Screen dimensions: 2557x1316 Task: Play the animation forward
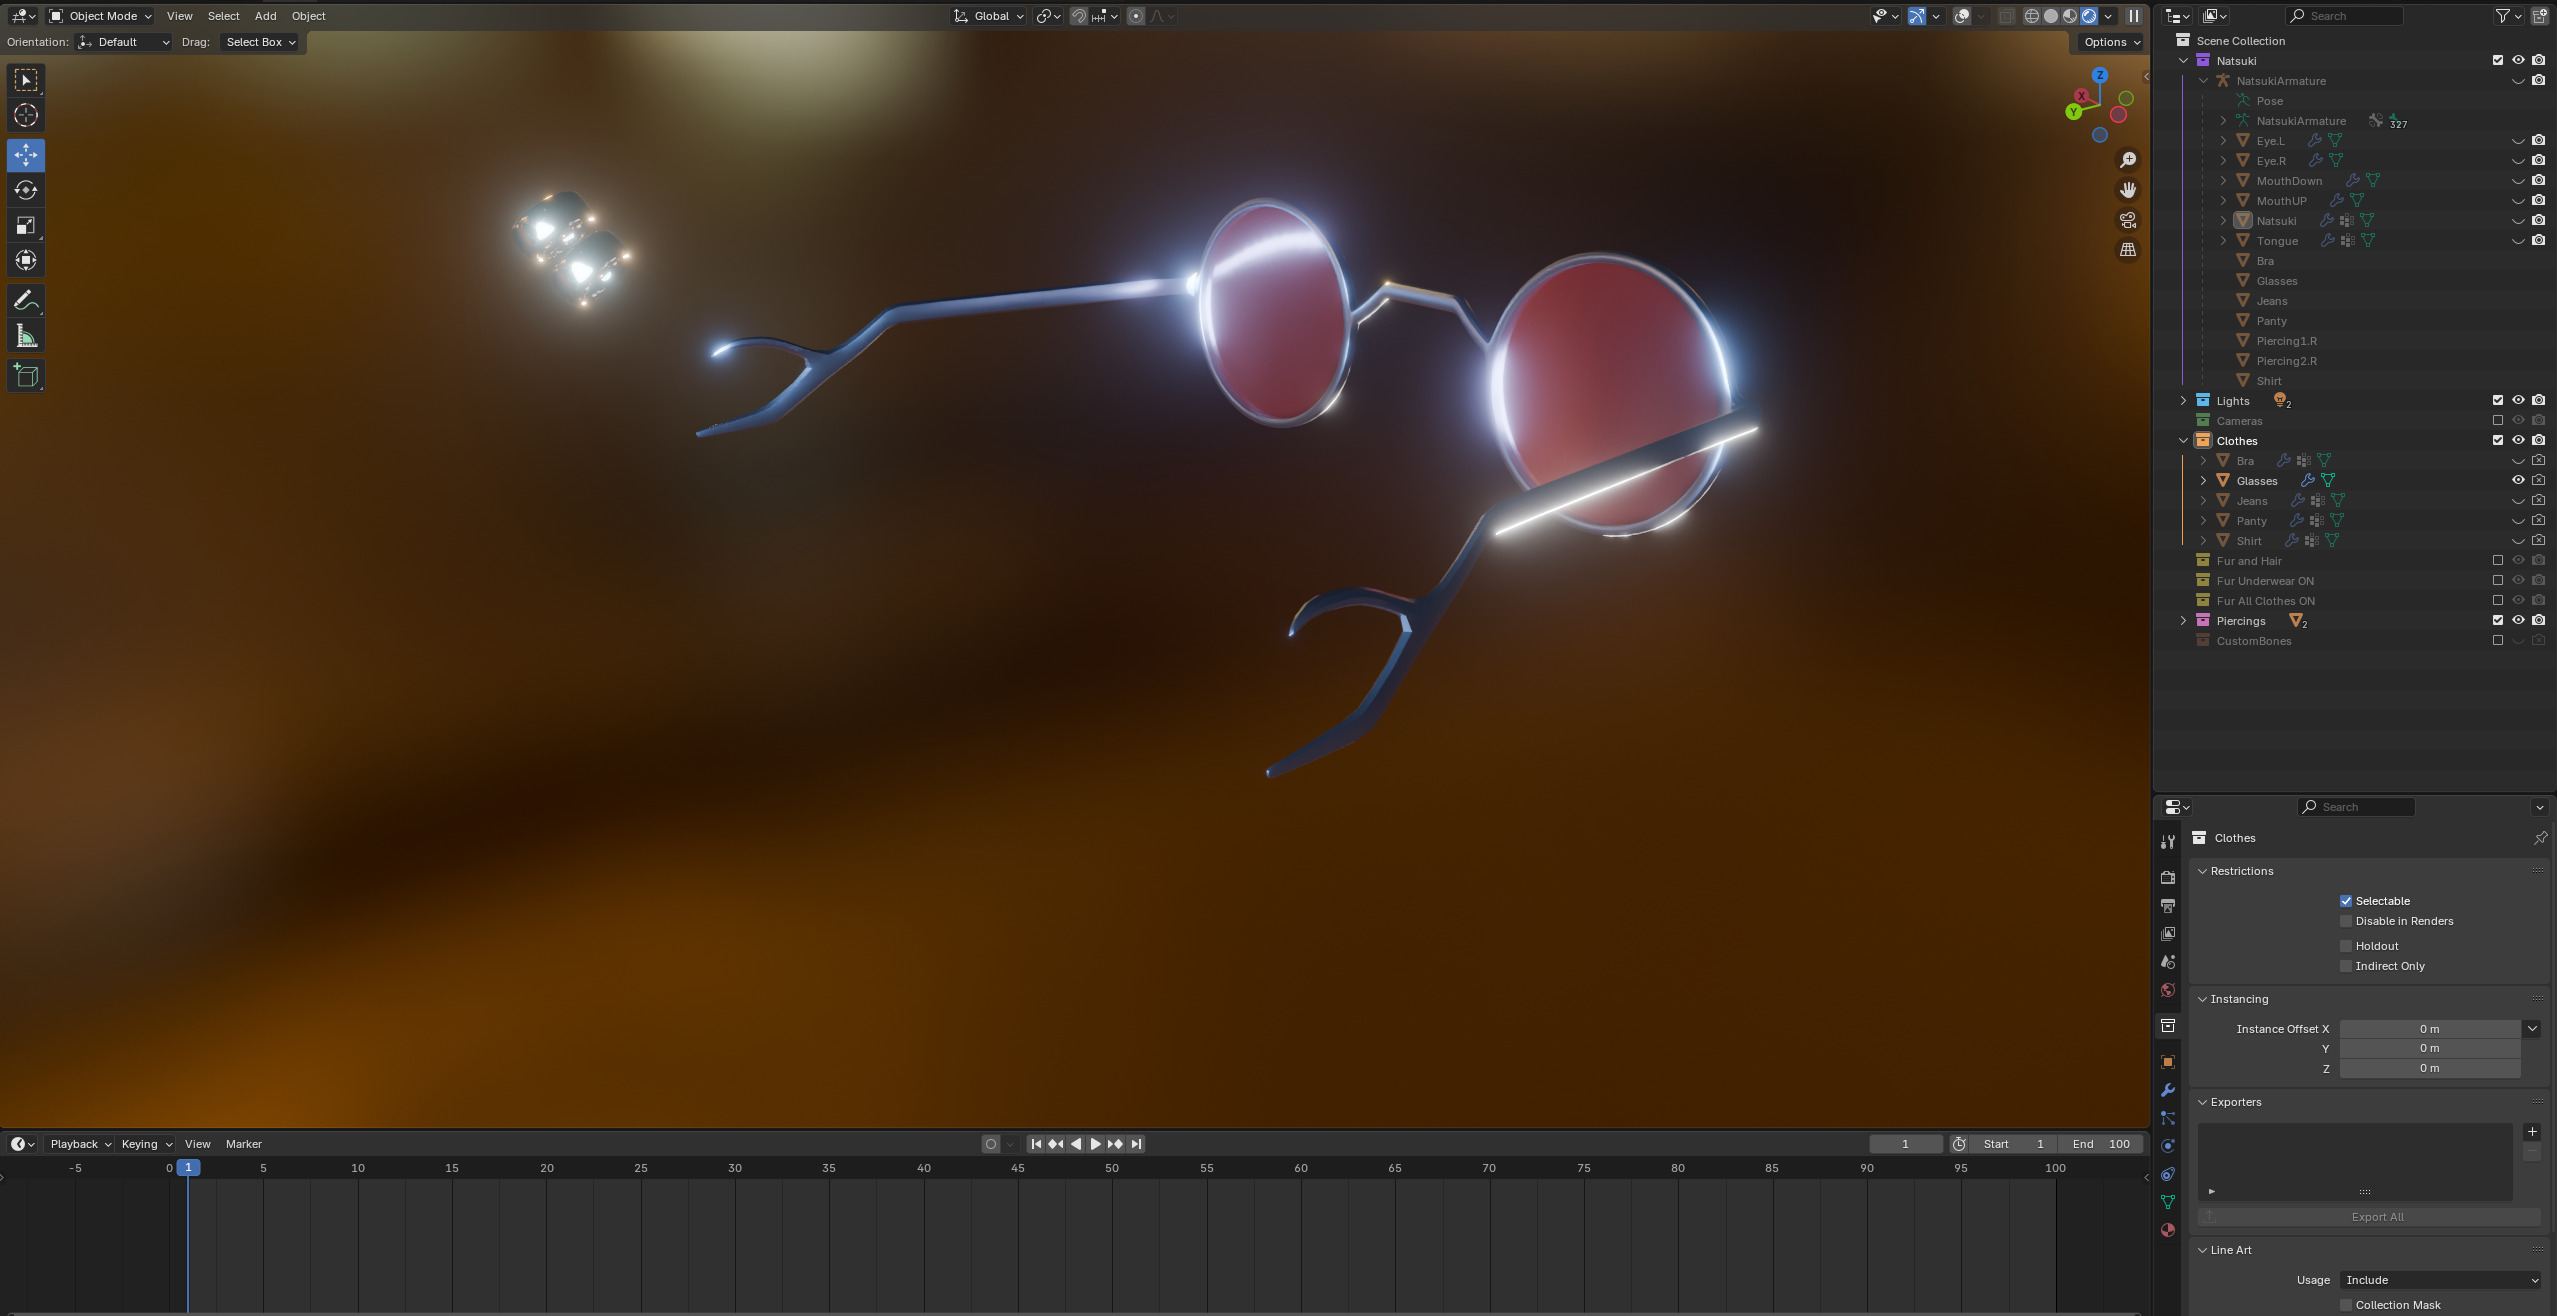point(1096,1144)
